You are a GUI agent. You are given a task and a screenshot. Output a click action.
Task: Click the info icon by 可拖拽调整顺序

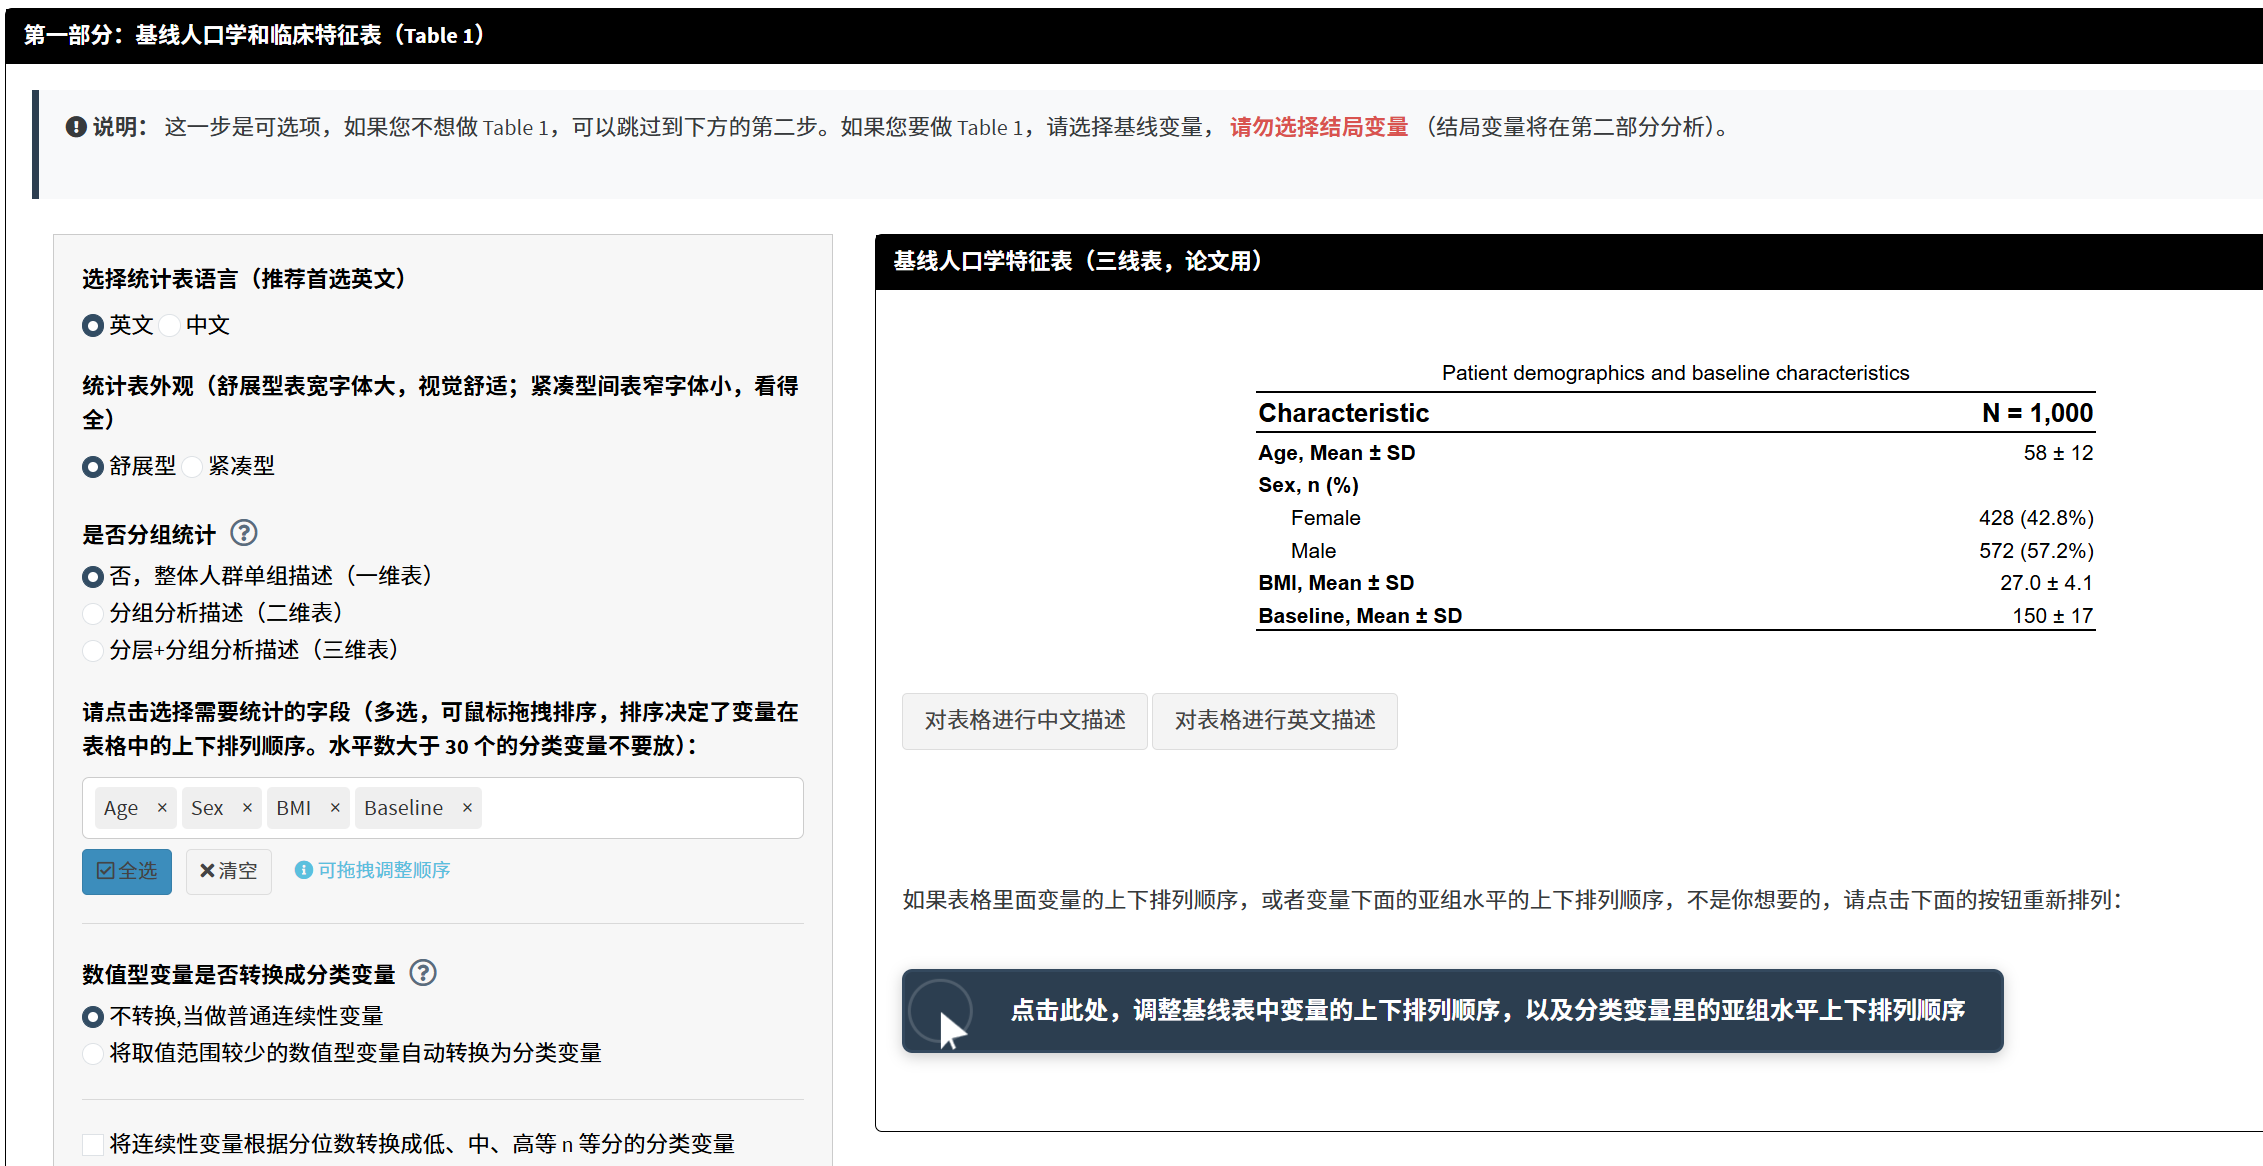point(303,870)
